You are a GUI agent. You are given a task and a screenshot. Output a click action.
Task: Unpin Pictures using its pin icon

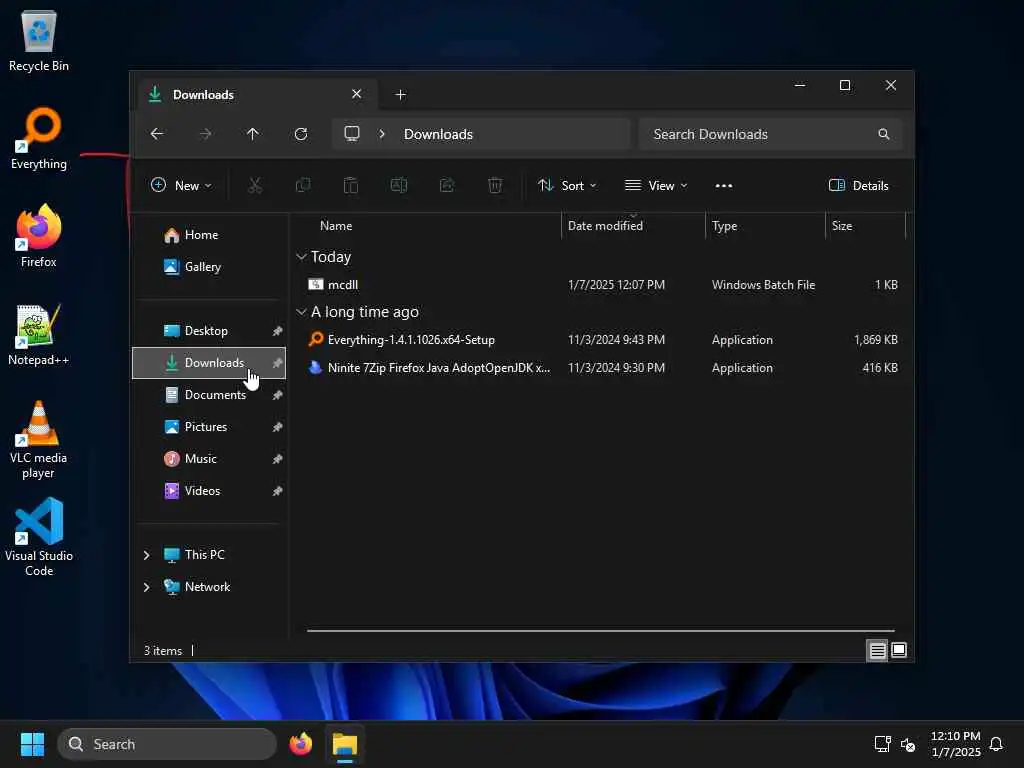pyautogui.click(x=278, y=427)
